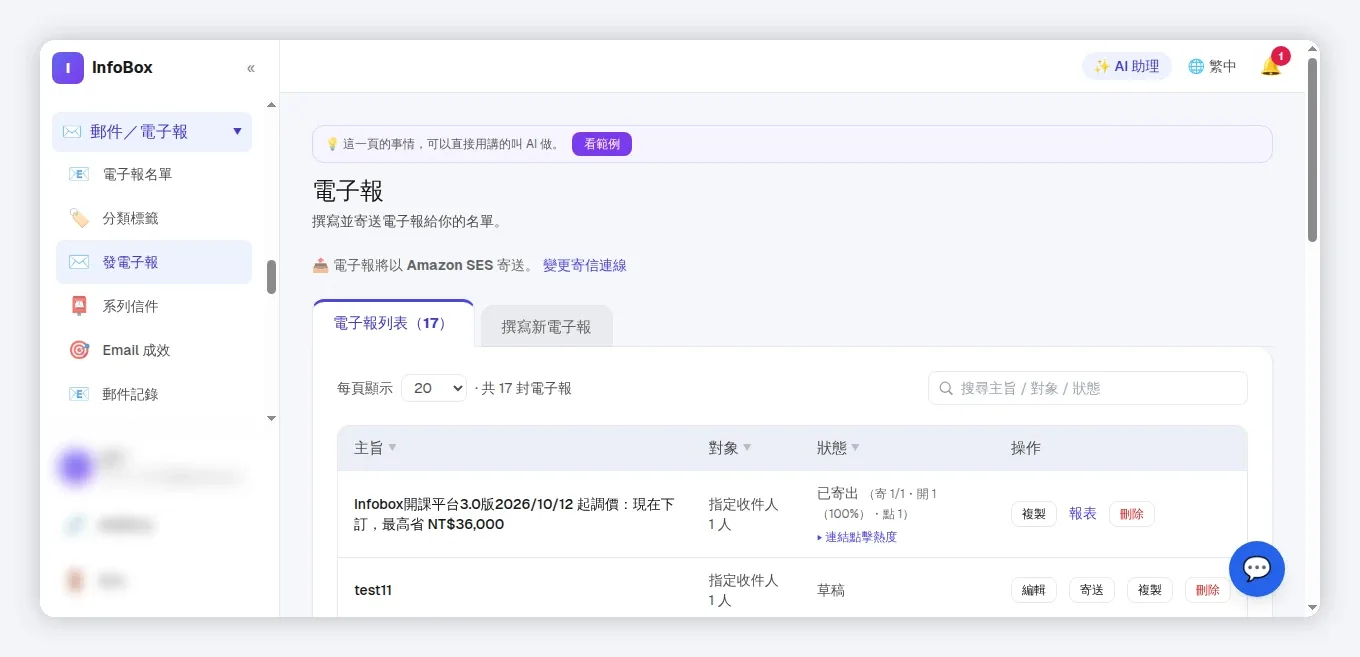Image resolution: width=1360 pixels, height=657 pixels.
Task: Click 複製 for test11 draft
Action: point(1150,590)
